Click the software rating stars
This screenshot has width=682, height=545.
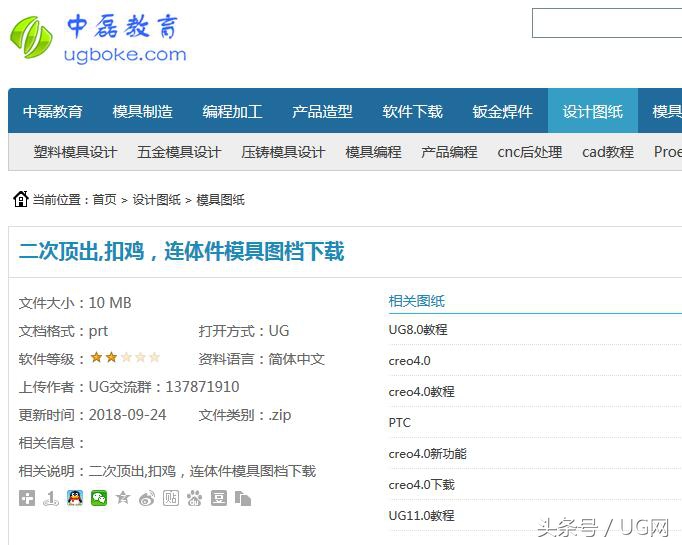[x=125, y=358]
